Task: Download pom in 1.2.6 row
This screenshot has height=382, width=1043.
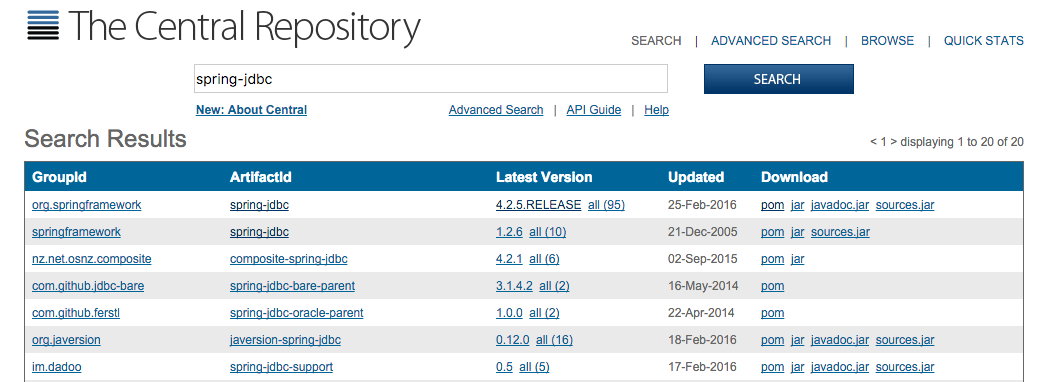Action: tap(772, 232)
